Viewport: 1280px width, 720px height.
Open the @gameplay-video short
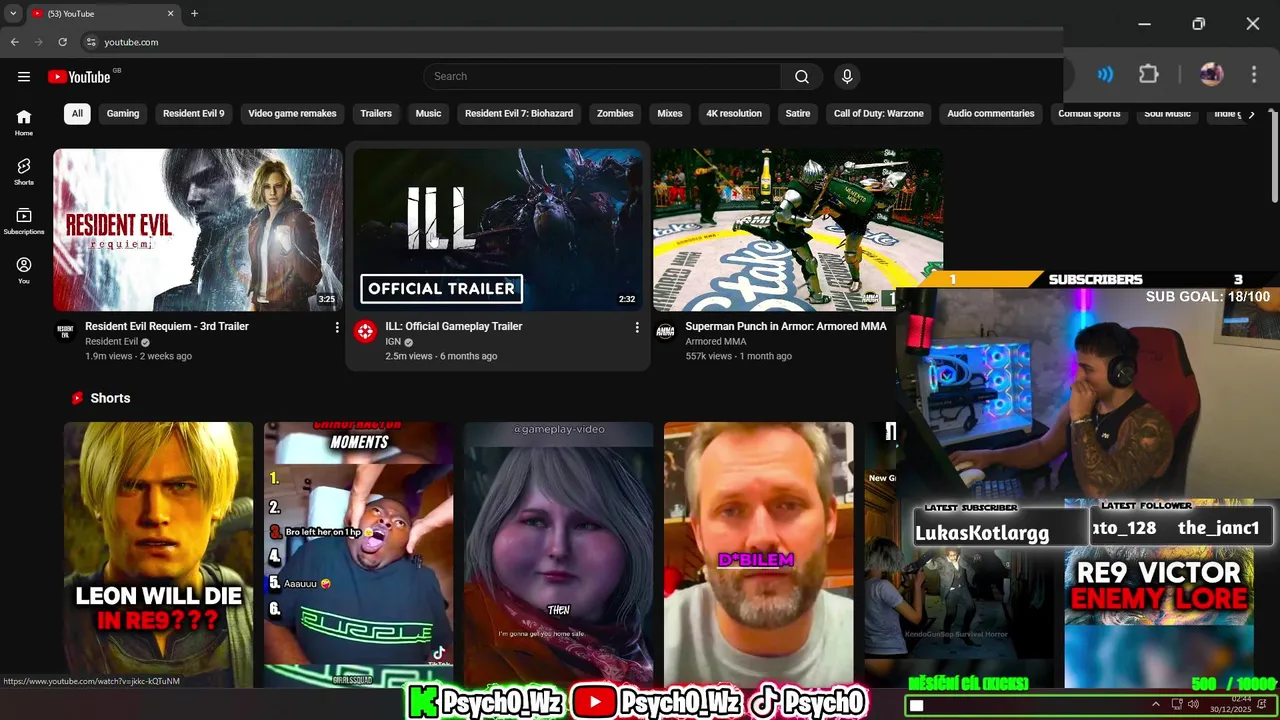[x=559, y=554]
